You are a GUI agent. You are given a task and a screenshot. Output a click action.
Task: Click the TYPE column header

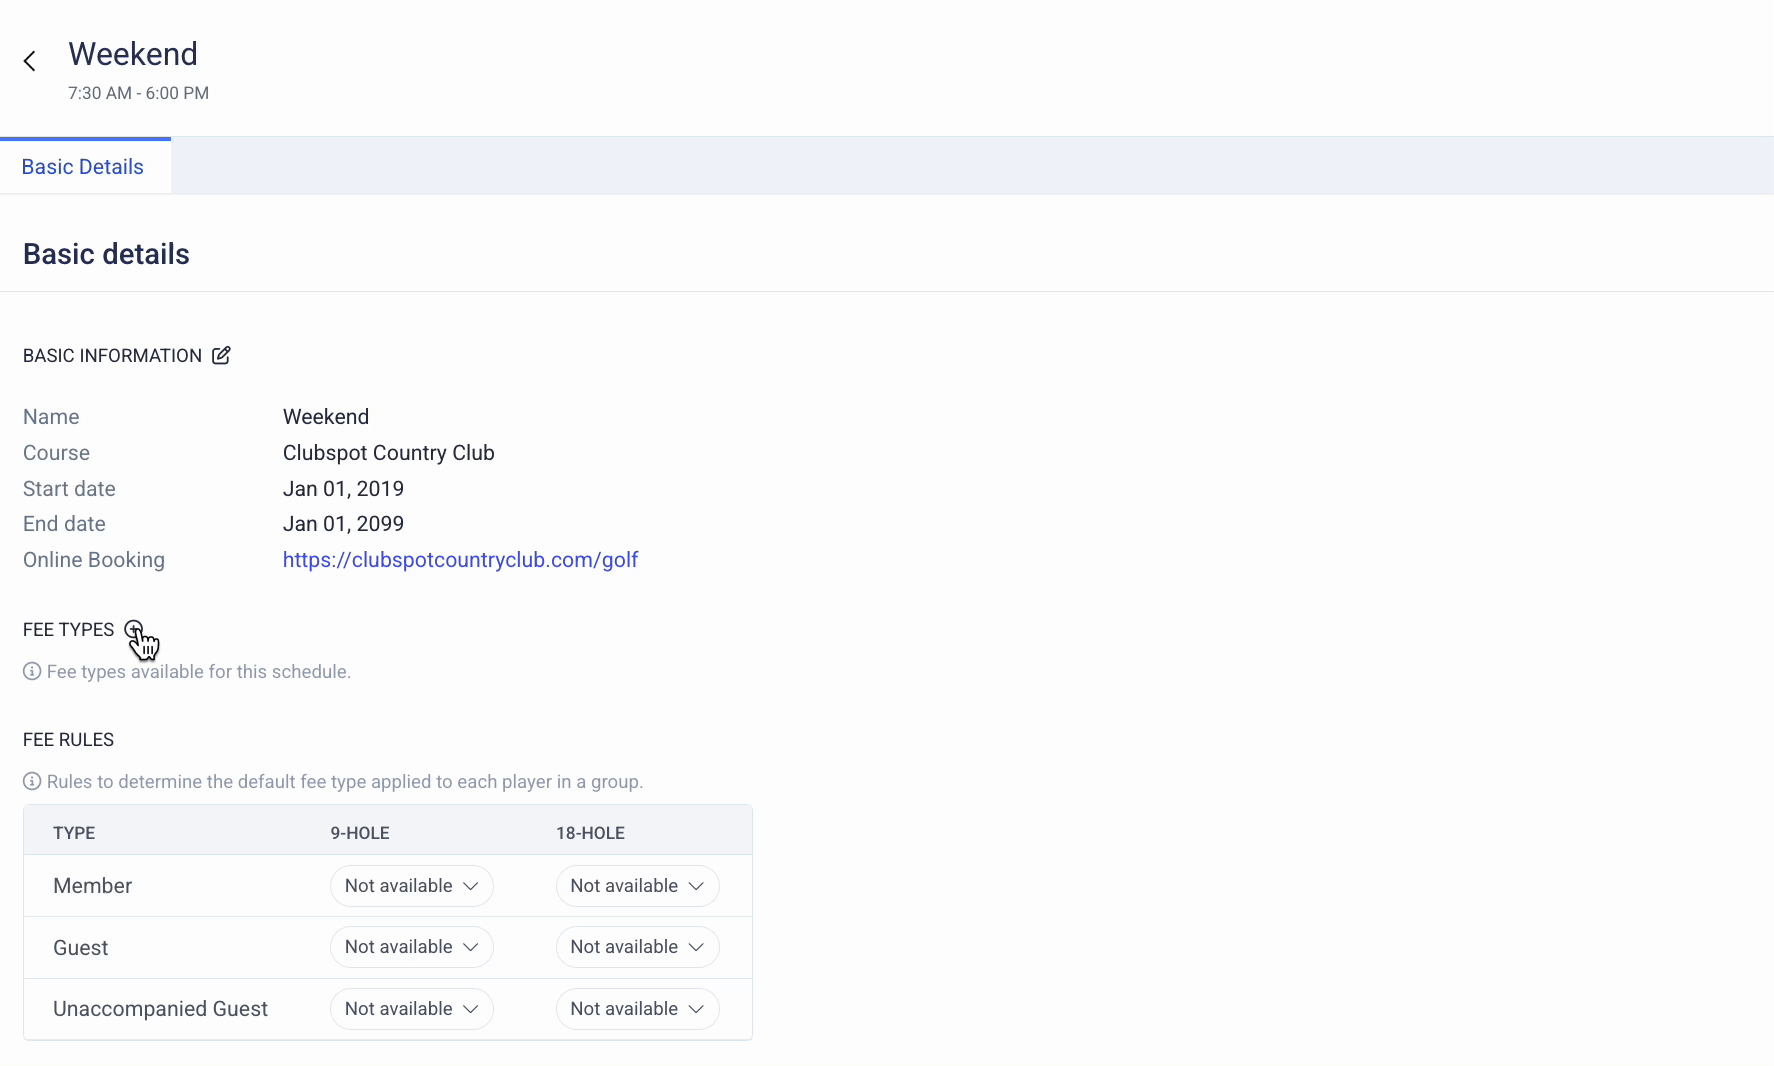click(74, 833)
